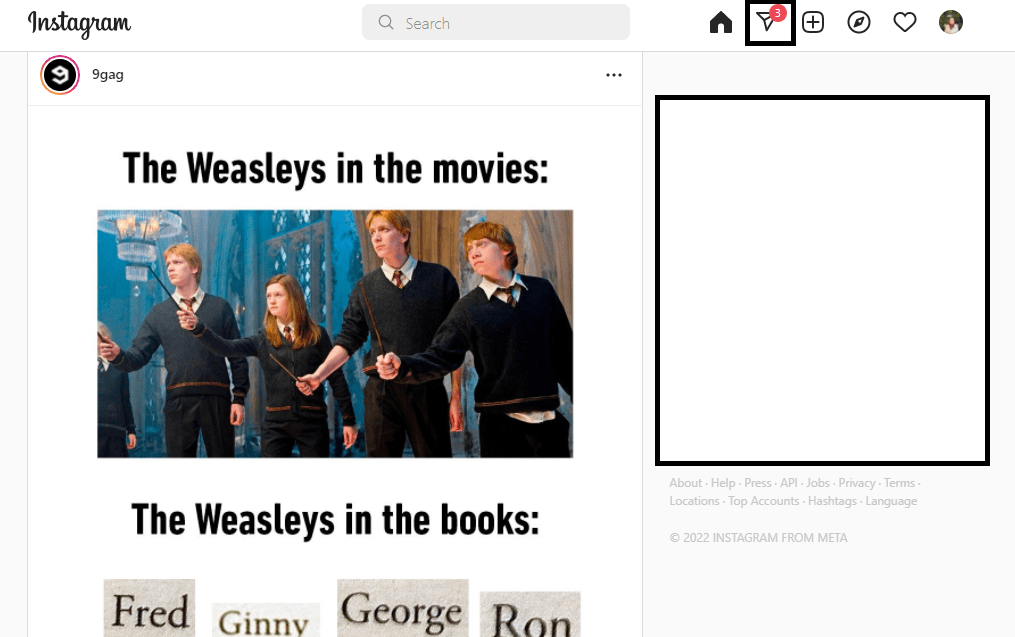
Task: Open 9gag story profile picture
Action: click(60, 75)
